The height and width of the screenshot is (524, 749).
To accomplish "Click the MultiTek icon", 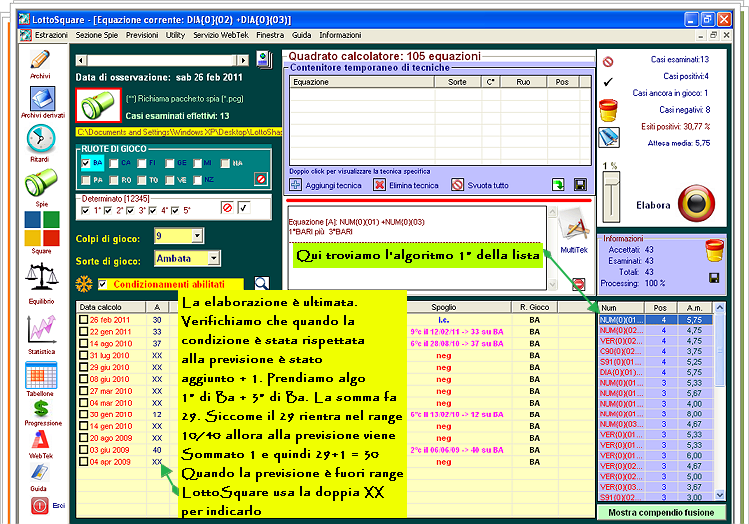I will pos(573,226).
